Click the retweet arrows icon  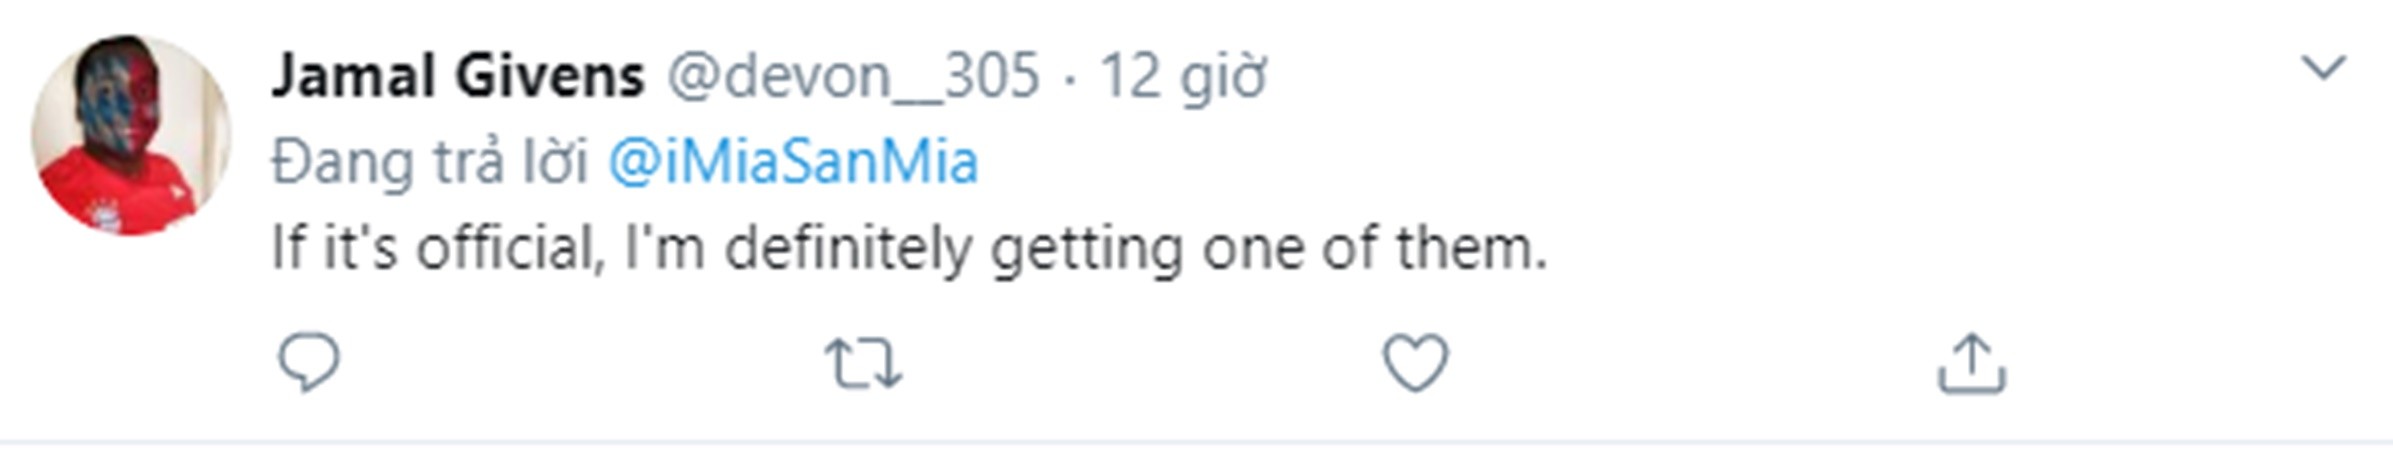[x=863, y=363]
